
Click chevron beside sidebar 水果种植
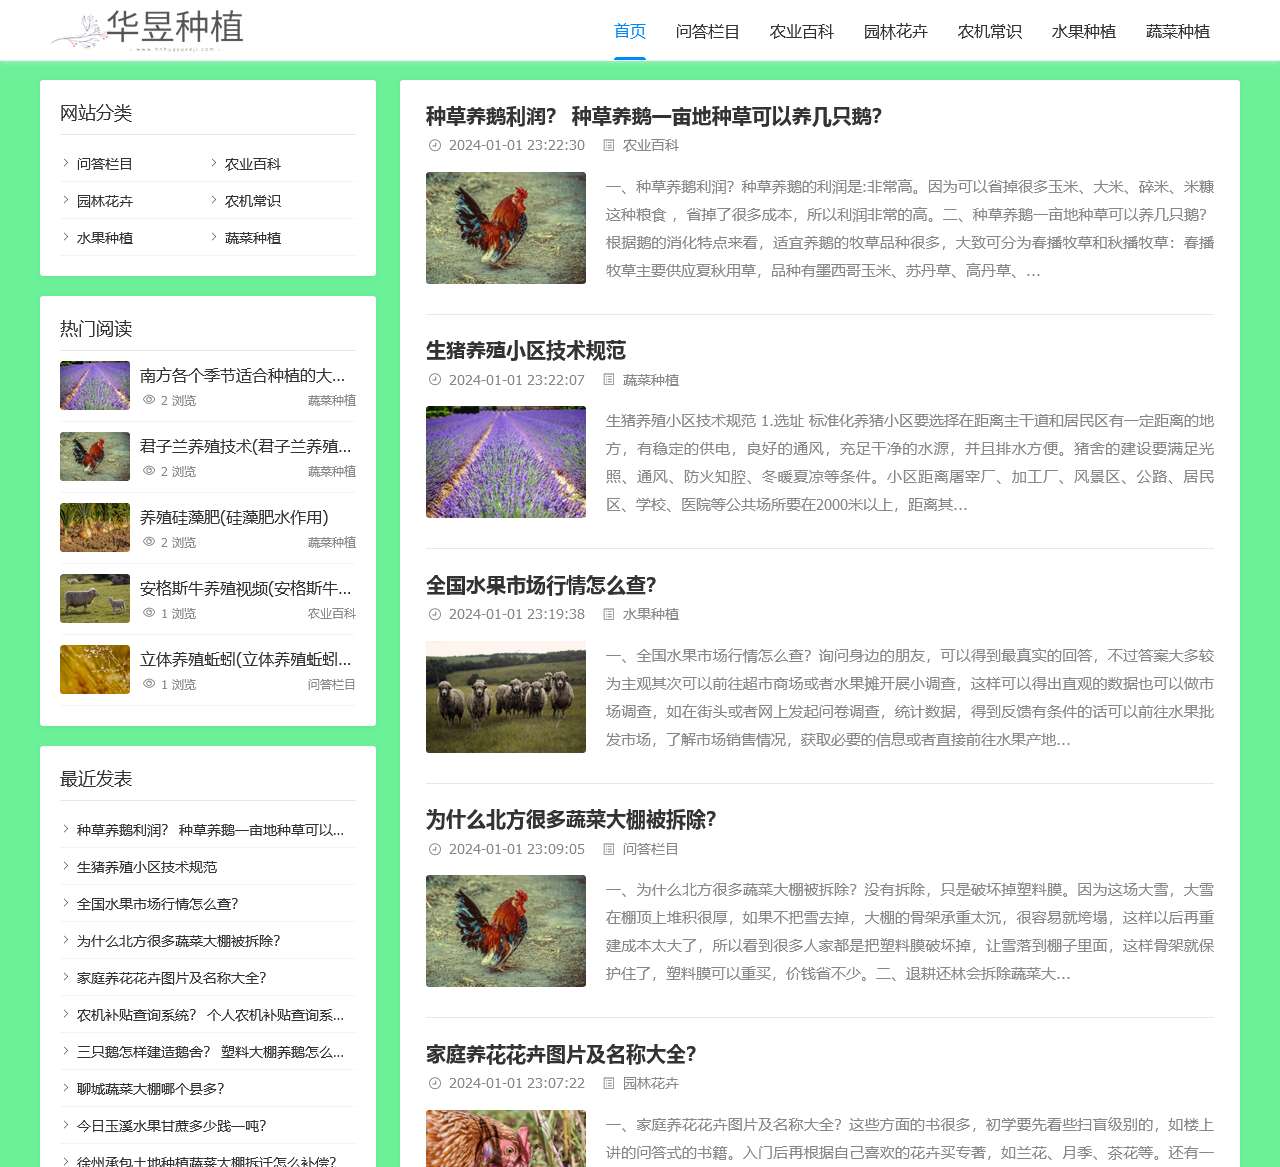(x=65, y=237)
